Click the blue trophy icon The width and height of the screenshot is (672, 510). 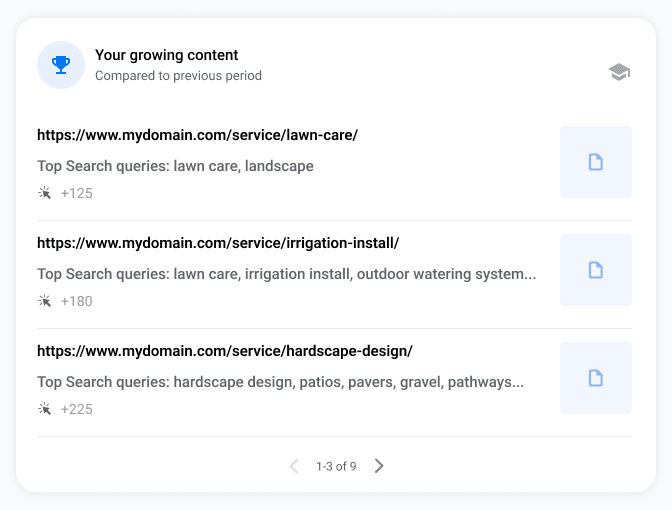(61, 65)
